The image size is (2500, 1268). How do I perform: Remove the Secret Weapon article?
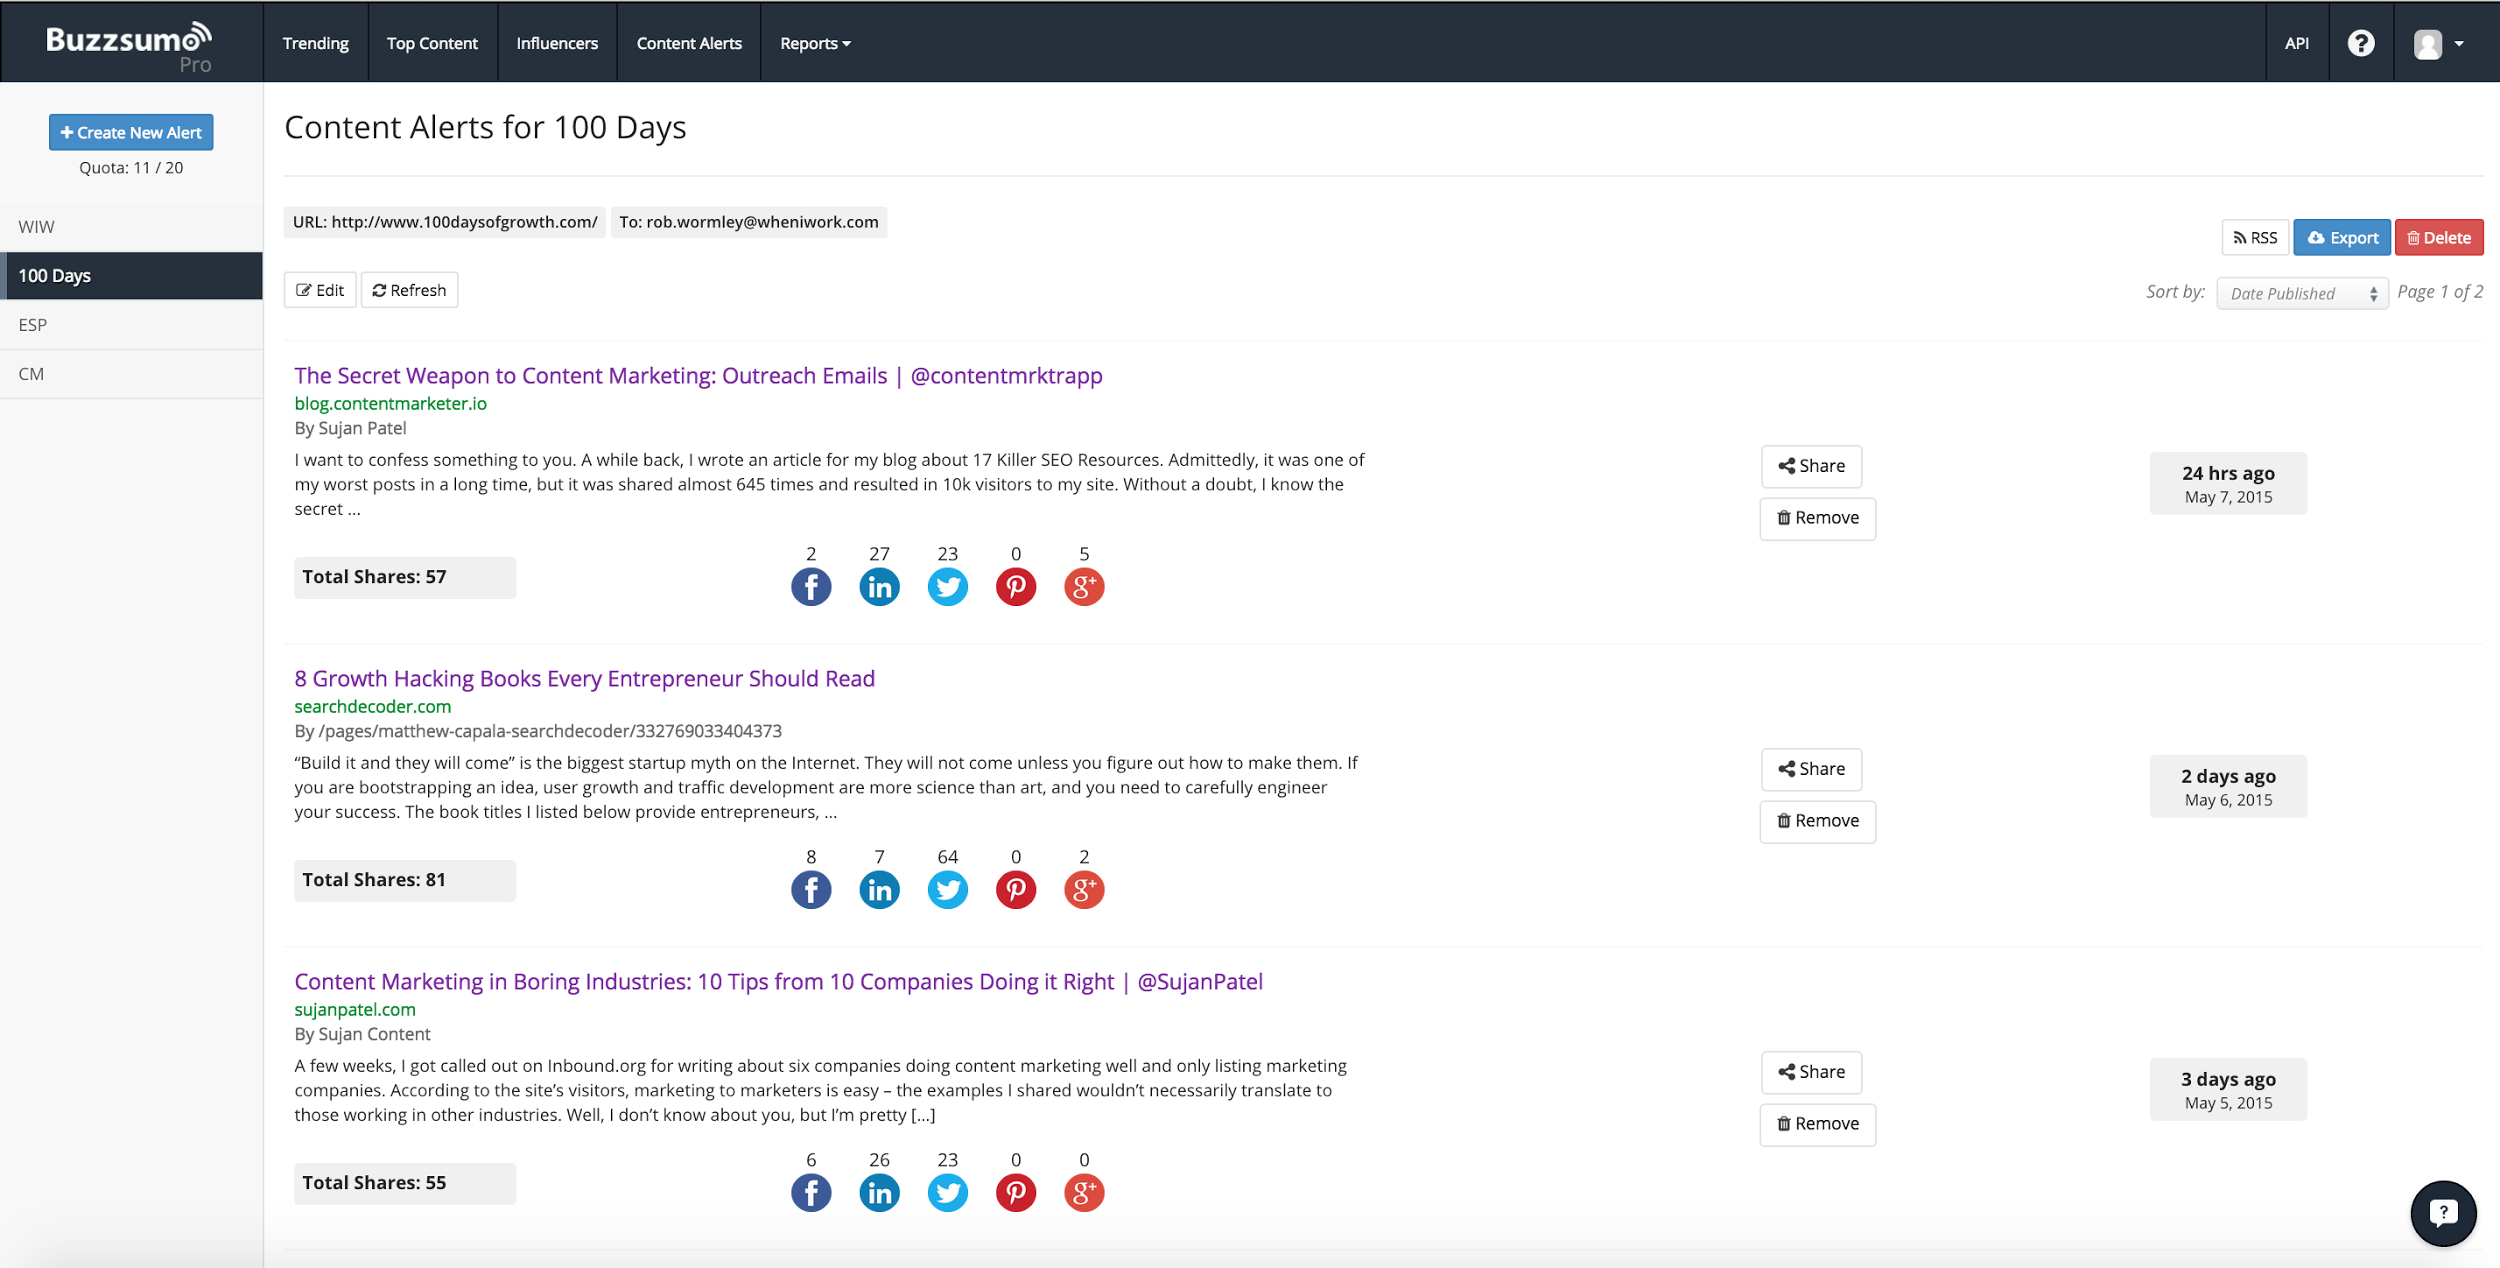click(1818, 518)
